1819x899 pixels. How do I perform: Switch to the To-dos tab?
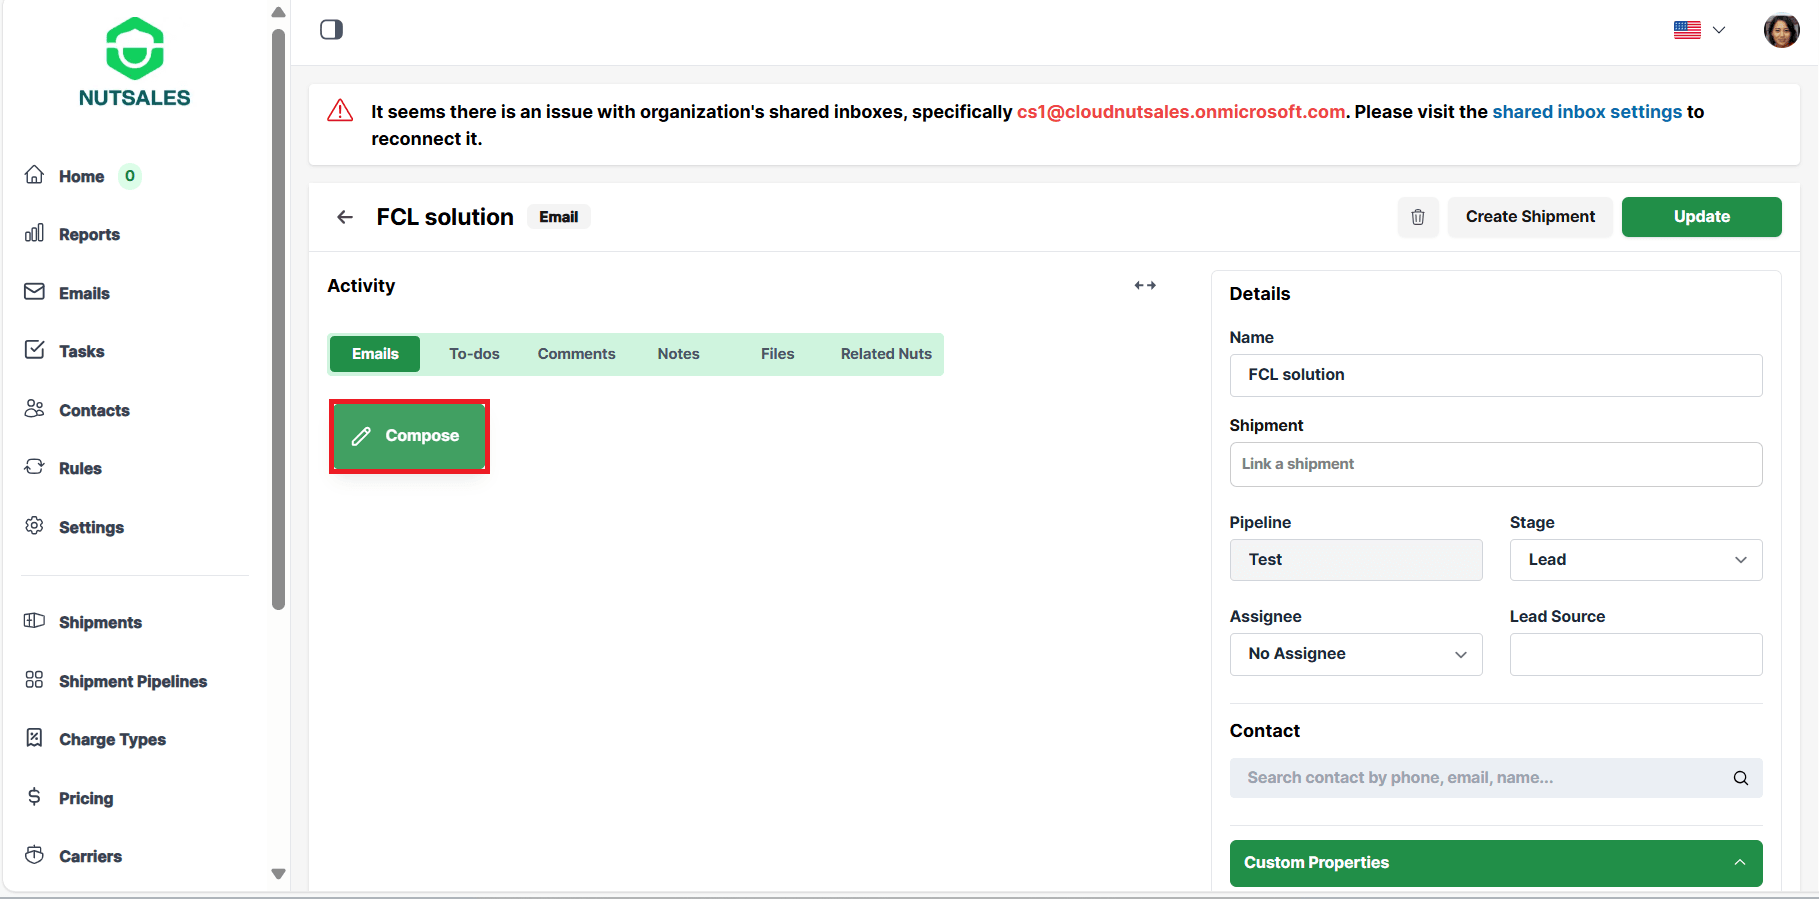(x=474, y=354)
